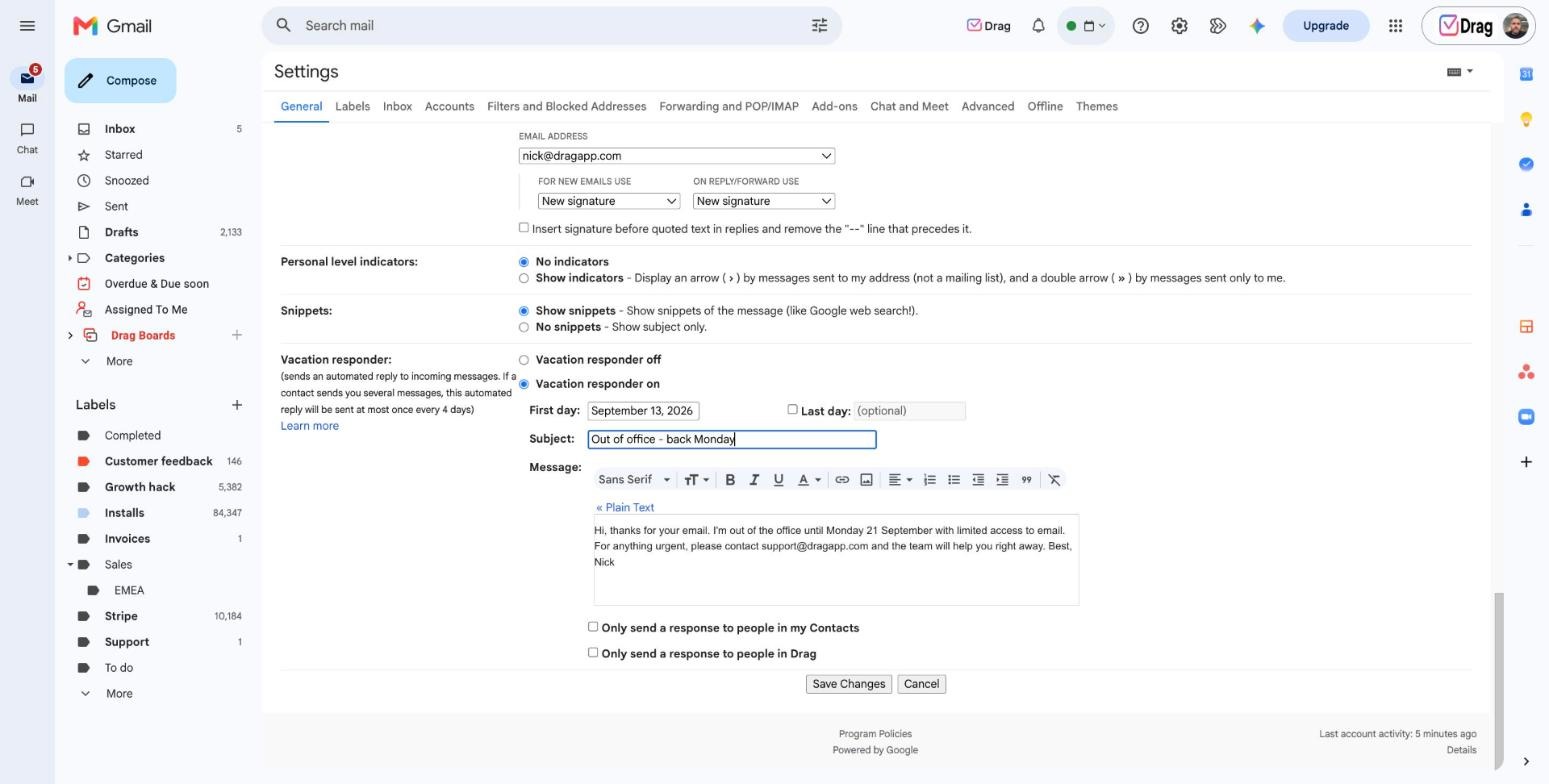This screenshot has width=1549, height=784.
Task: Open the email address dropdown
Action: click(677, 156)
